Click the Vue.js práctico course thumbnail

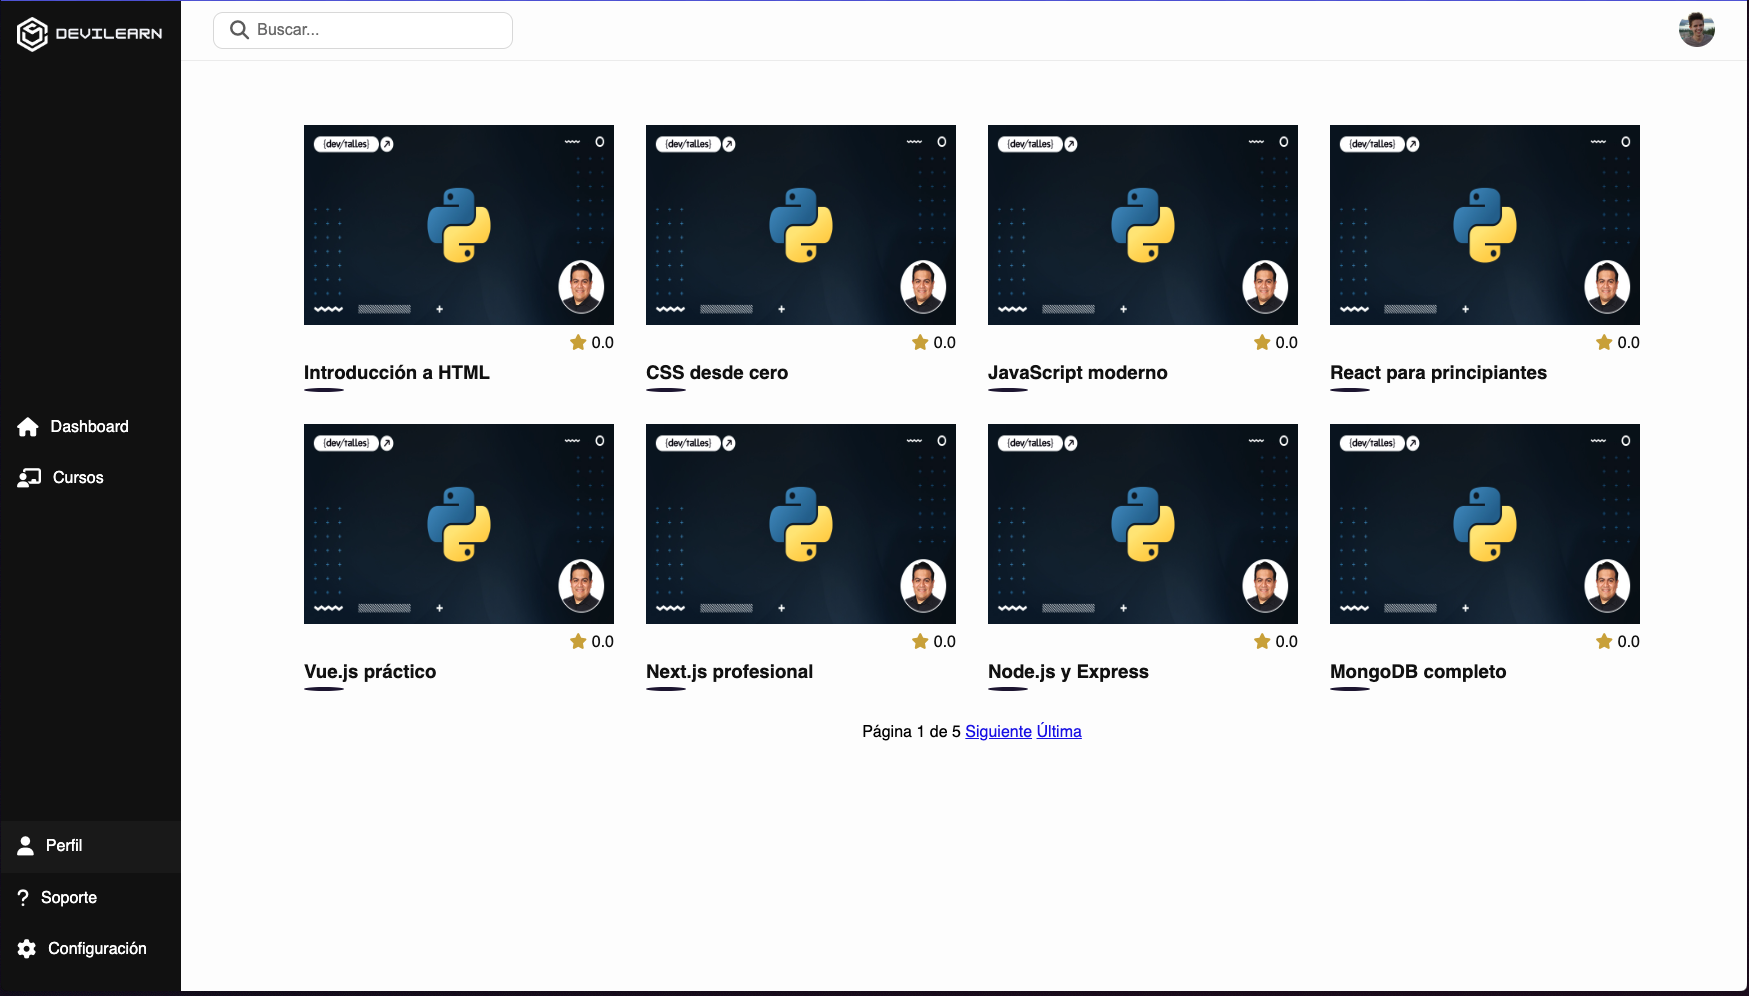(x=458, y=523)
